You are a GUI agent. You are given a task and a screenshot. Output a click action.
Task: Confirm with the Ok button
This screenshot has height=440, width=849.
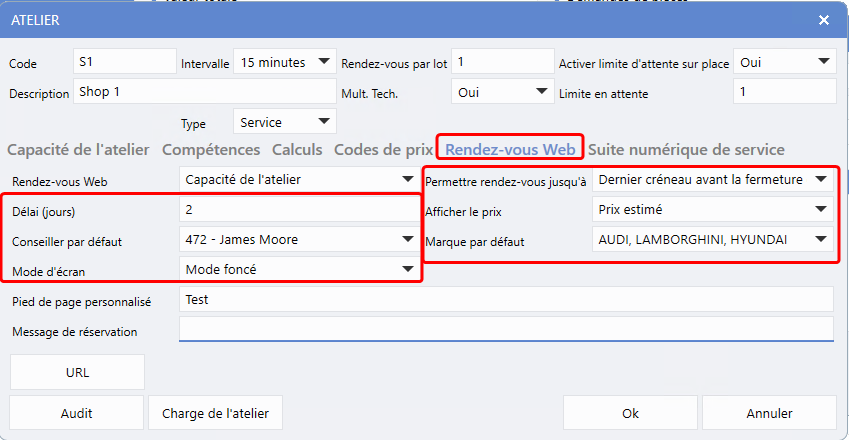pyautogui.click(x=630, y=413)
